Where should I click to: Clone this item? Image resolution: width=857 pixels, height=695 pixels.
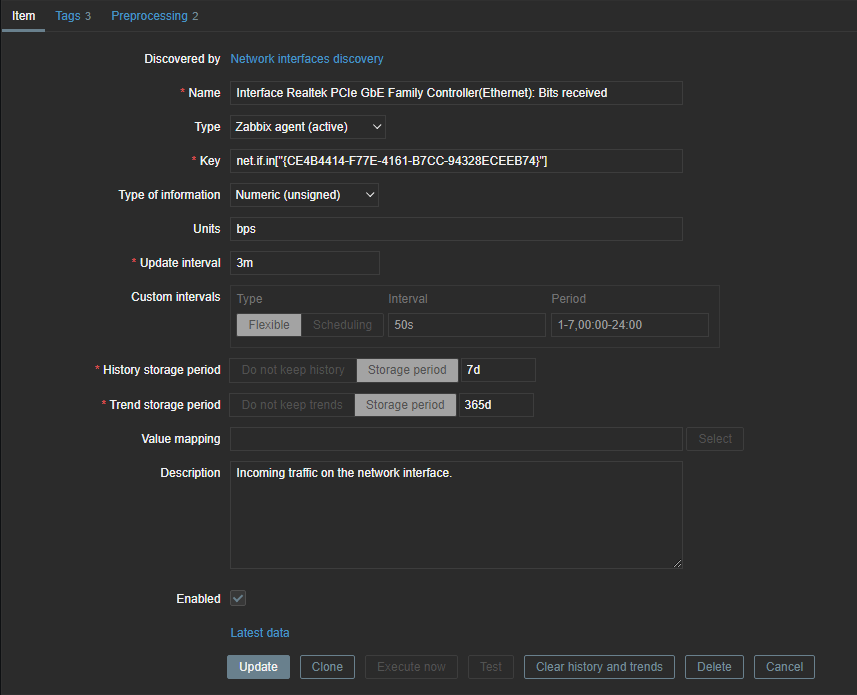(327, 667)
